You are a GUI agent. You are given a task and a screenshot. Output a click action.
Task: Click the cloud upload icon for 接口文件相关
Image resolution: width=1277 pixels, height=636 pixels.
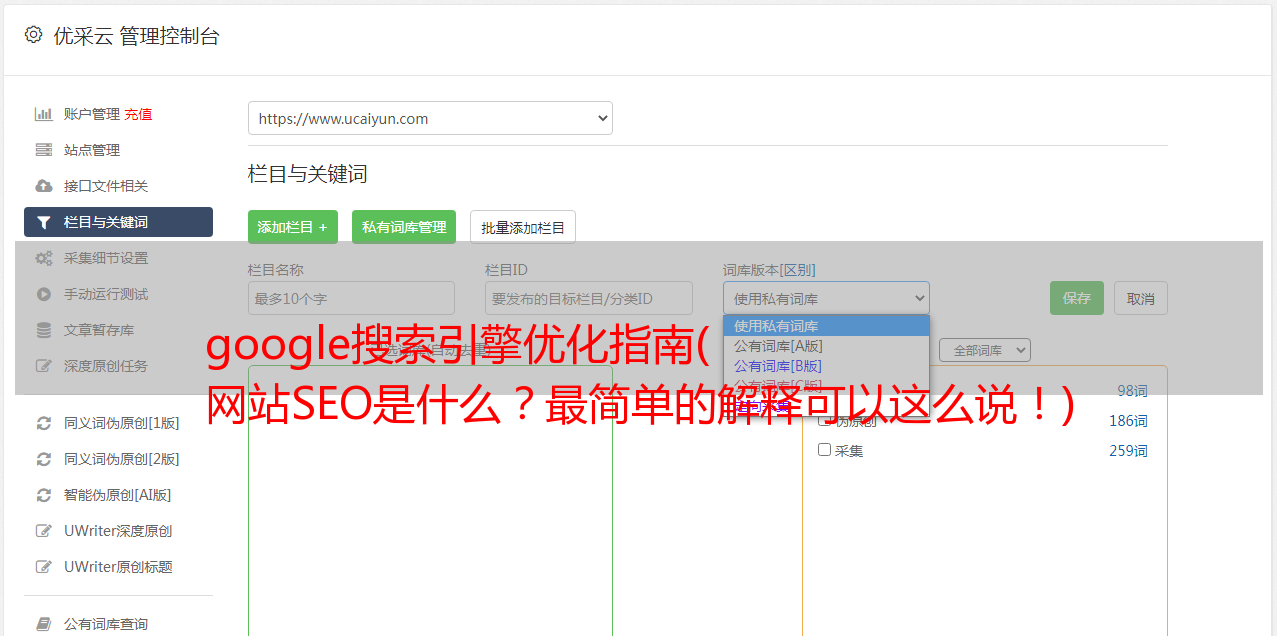[x=43, y=186]
